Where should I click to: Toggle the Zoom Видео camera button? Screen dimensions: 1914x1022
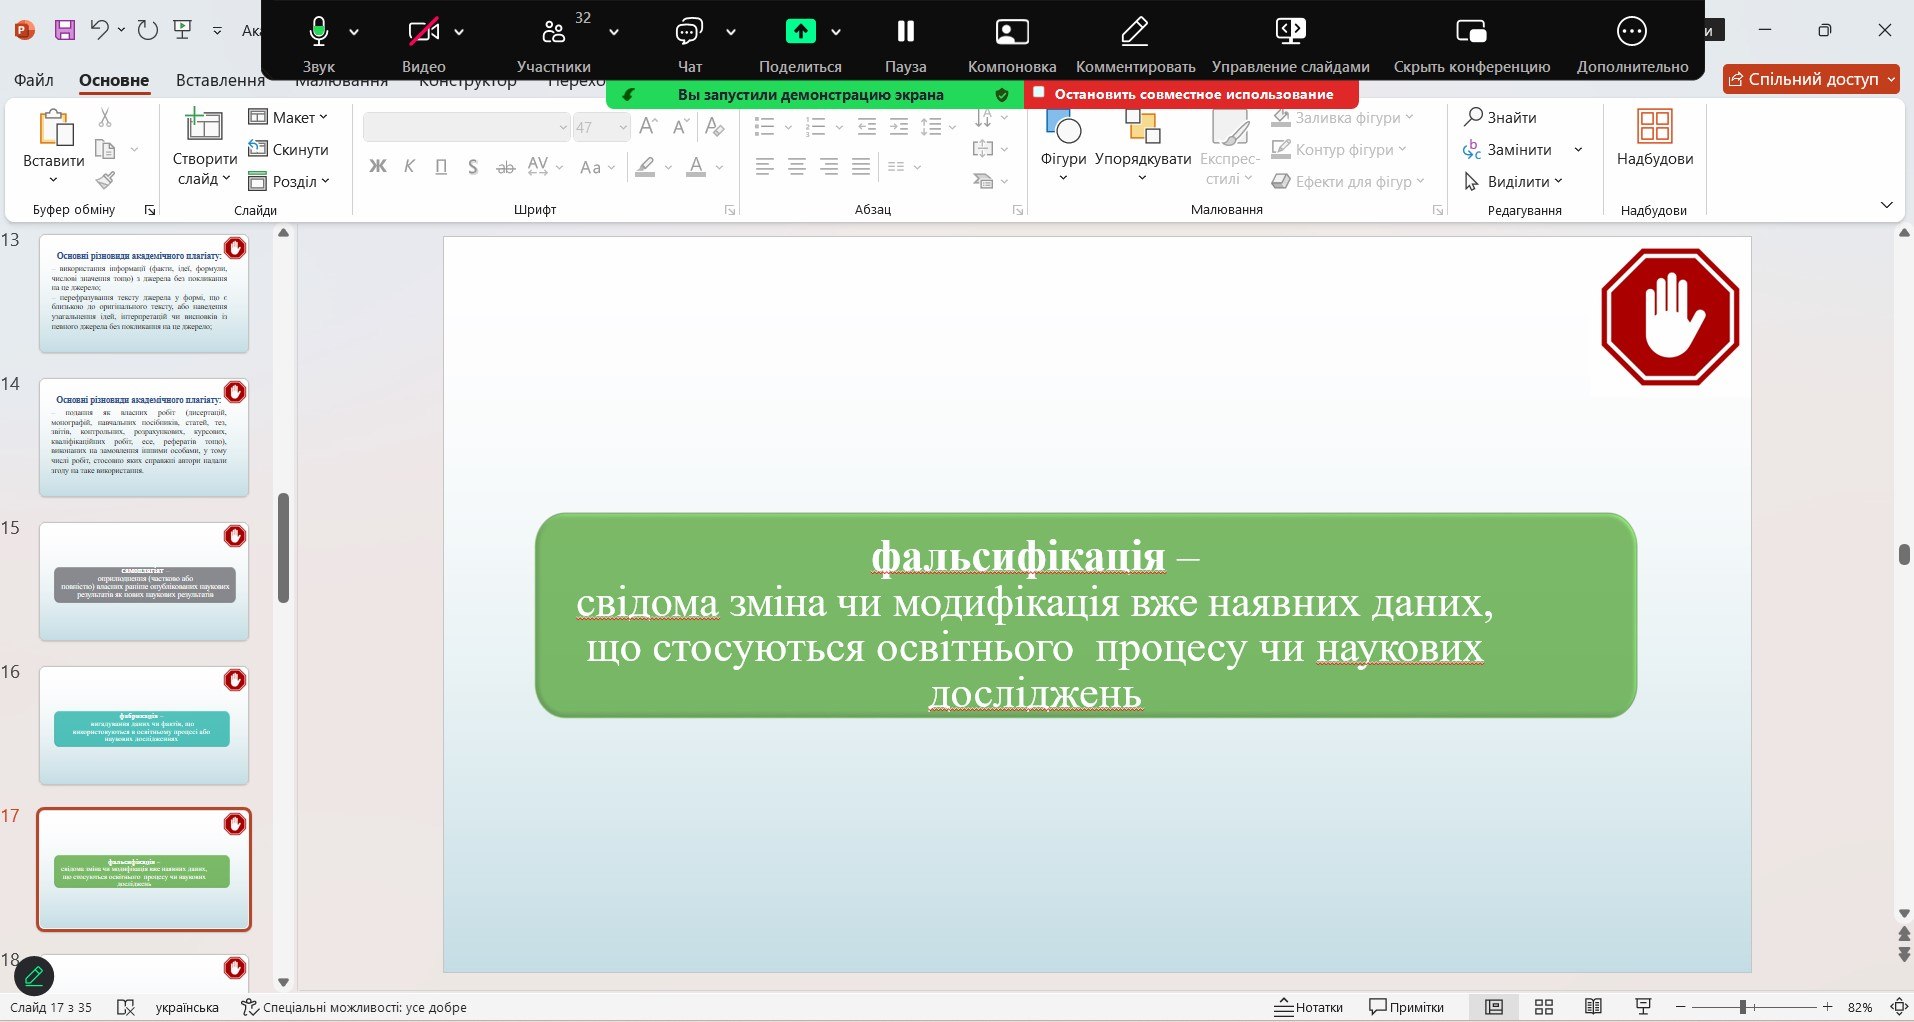click(x=423, y=32)
